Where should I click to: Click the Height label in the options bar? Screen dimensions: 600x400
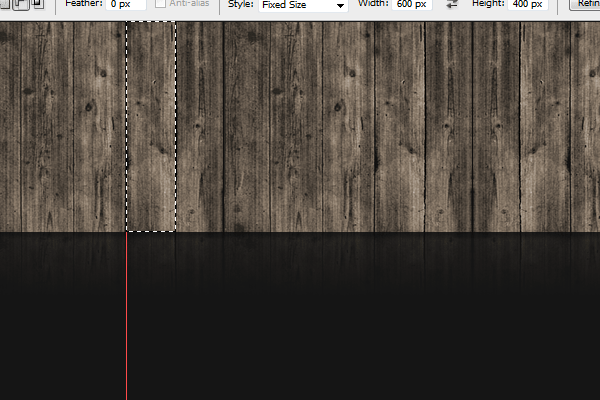[x=485, y=5]
